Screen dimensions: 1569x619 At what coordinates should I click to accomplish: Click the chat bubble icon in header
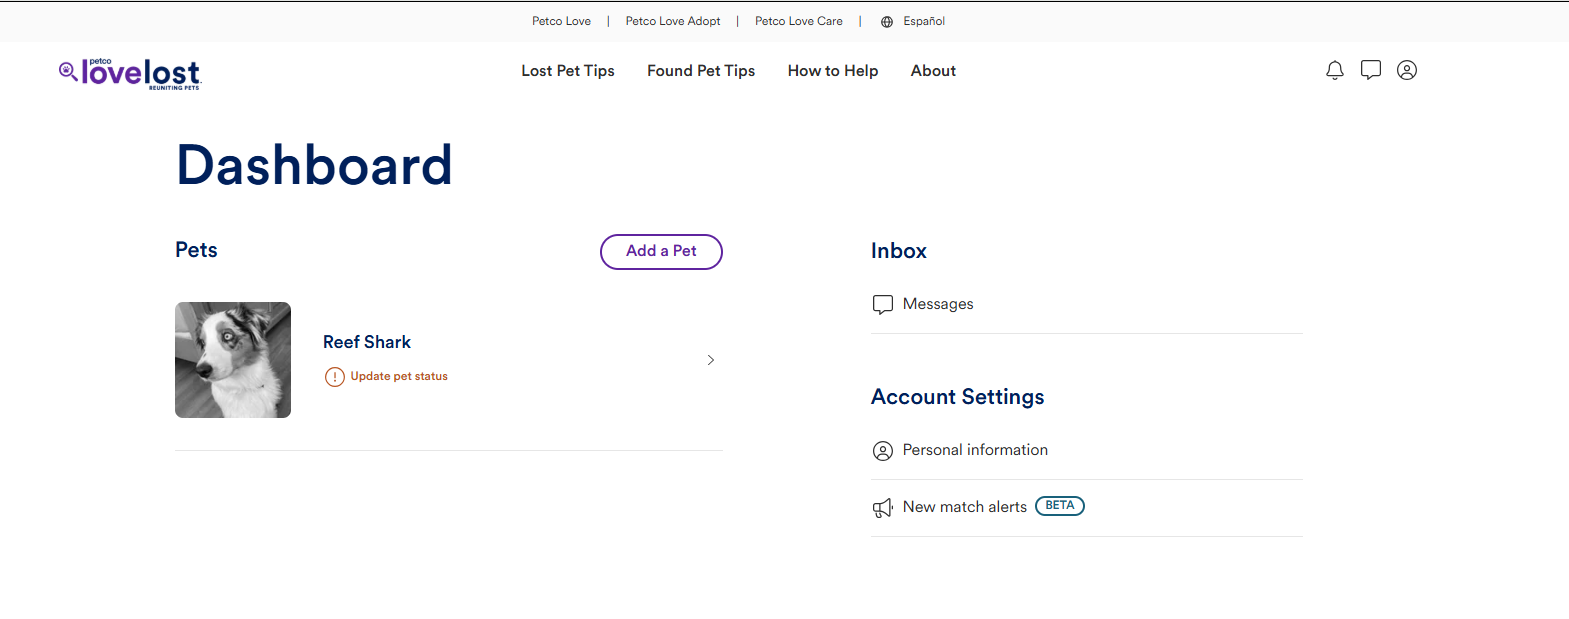[1370, 70]
